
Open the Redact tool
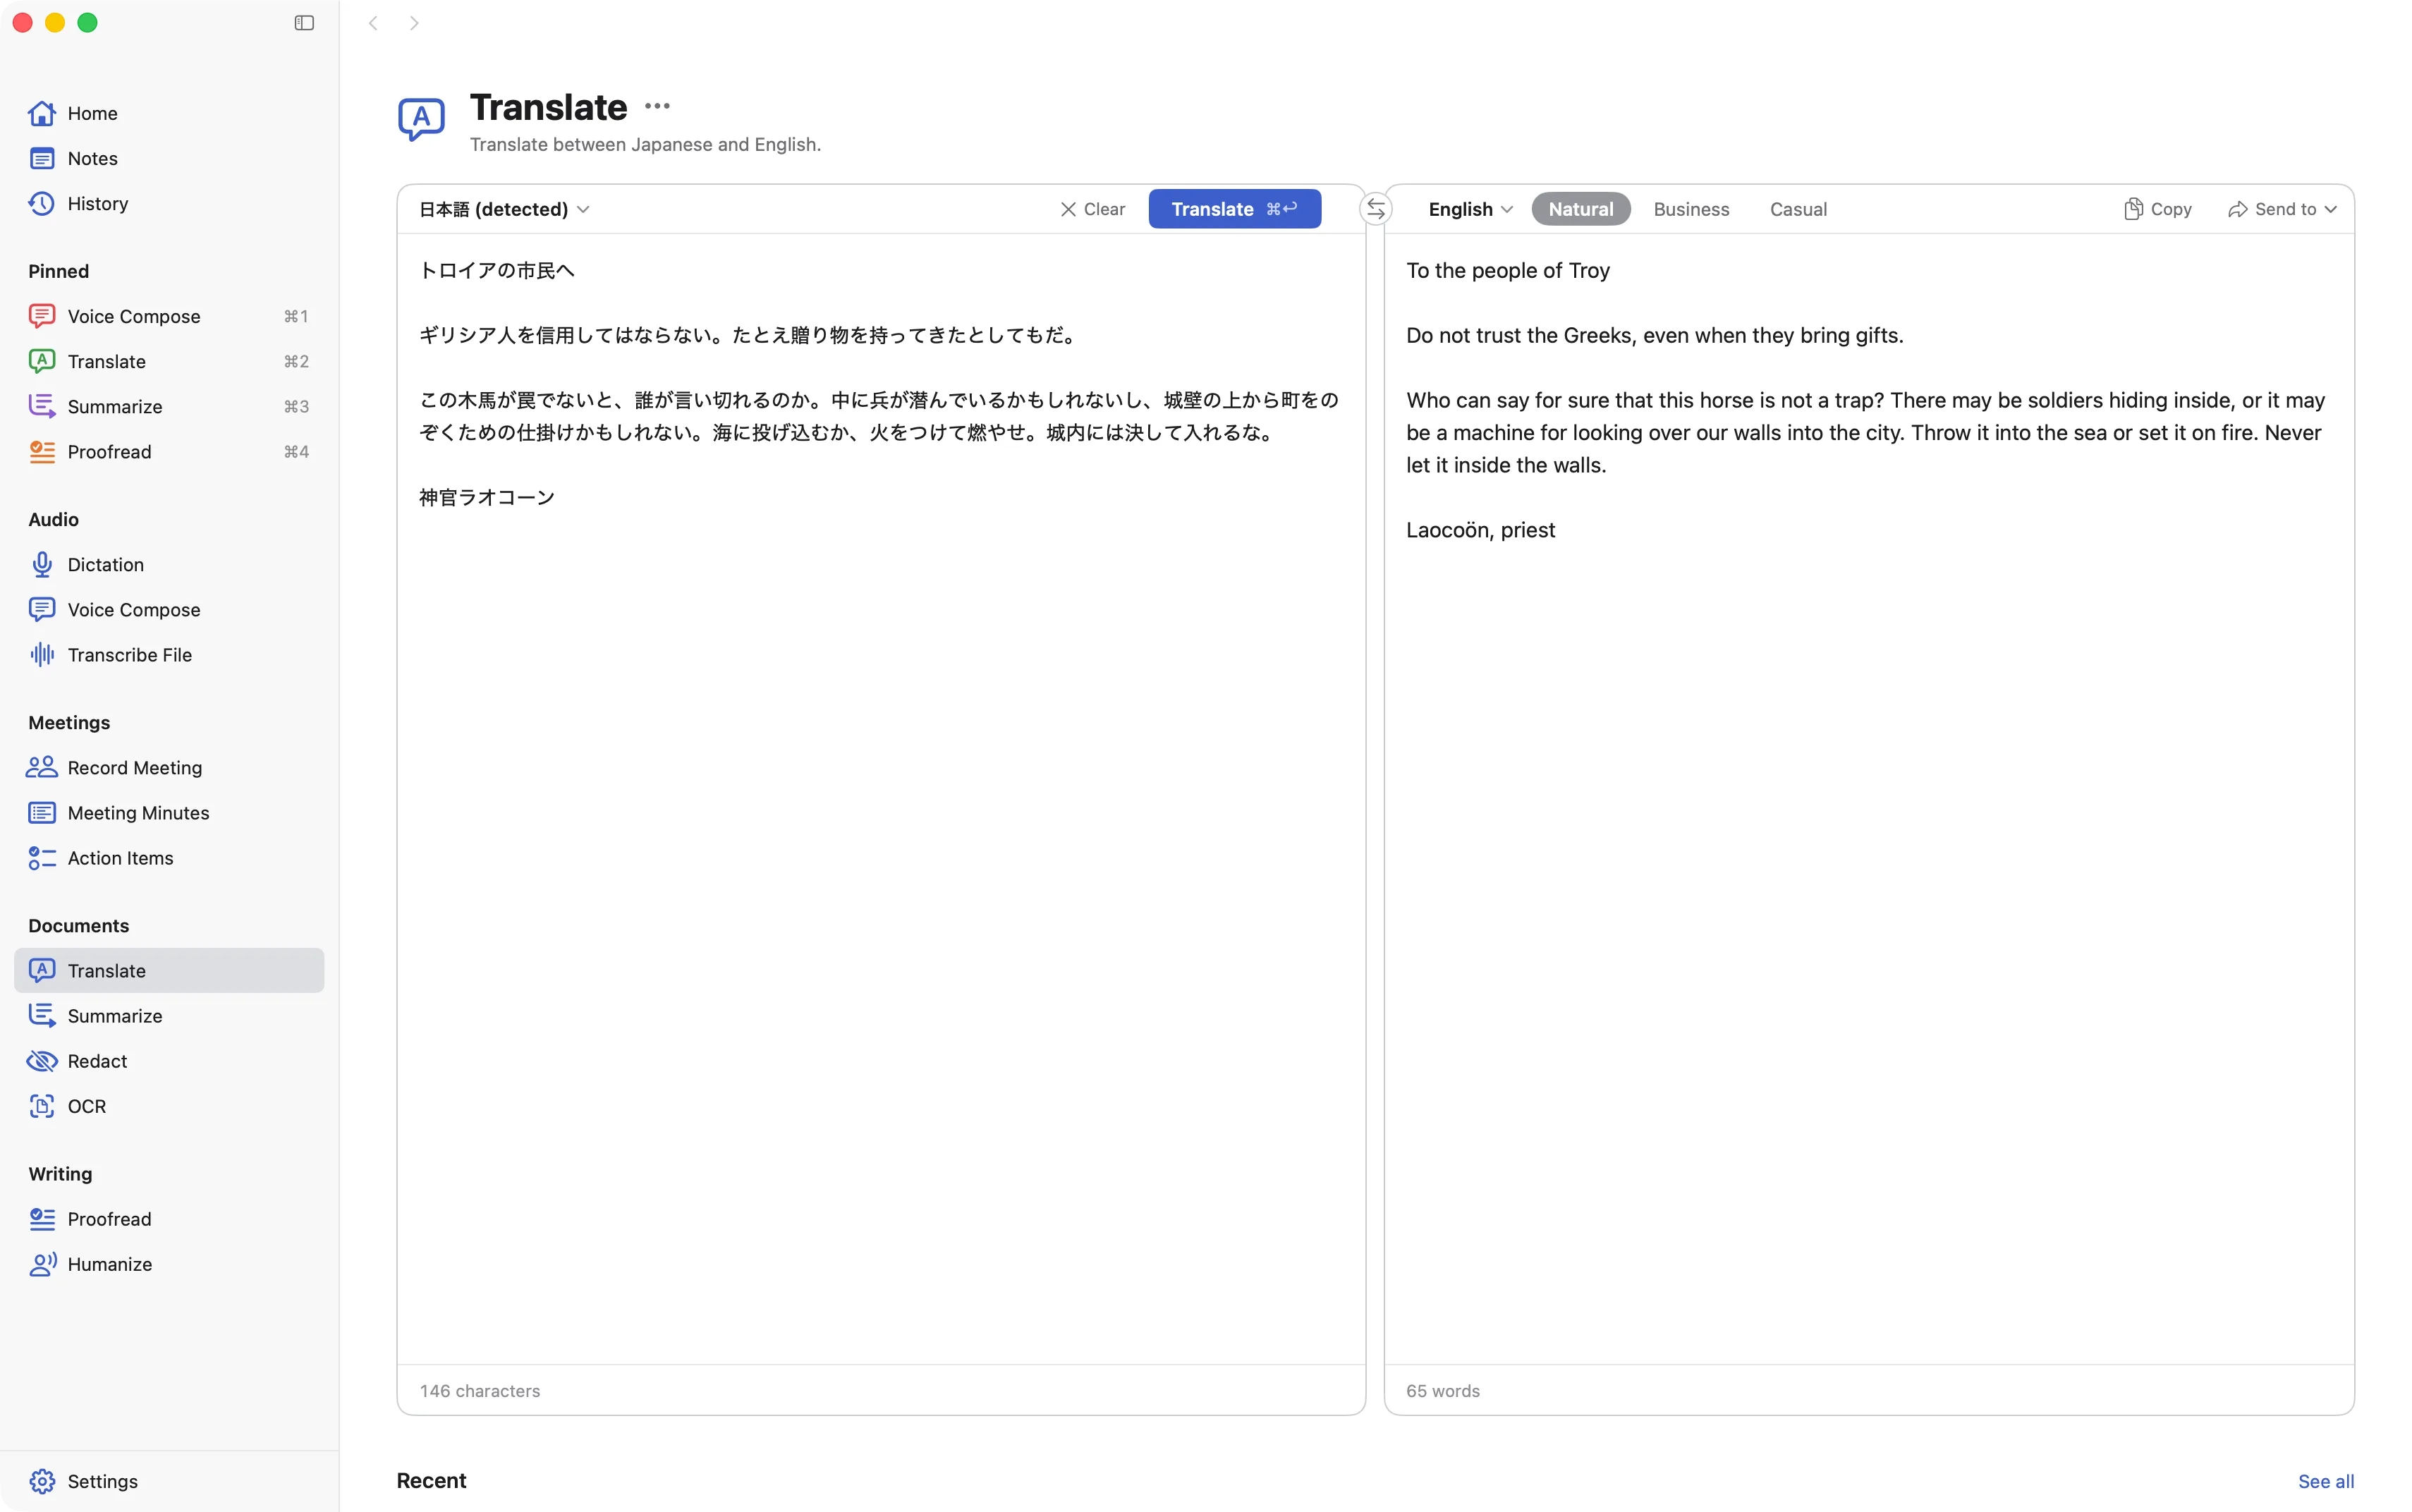169,1060
